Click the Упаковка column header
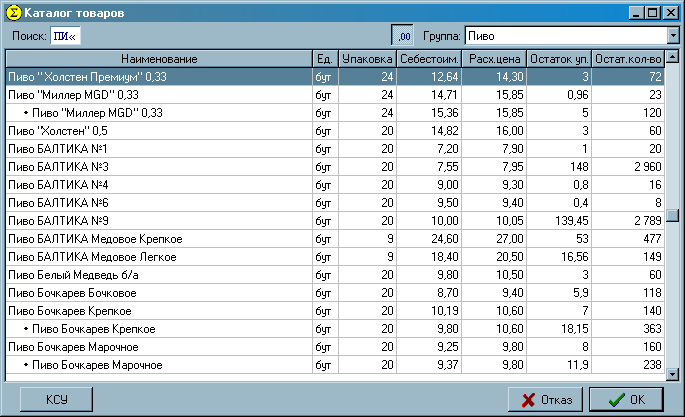The image size is (685, 417). pyautogui.click(x=367, y=59)
